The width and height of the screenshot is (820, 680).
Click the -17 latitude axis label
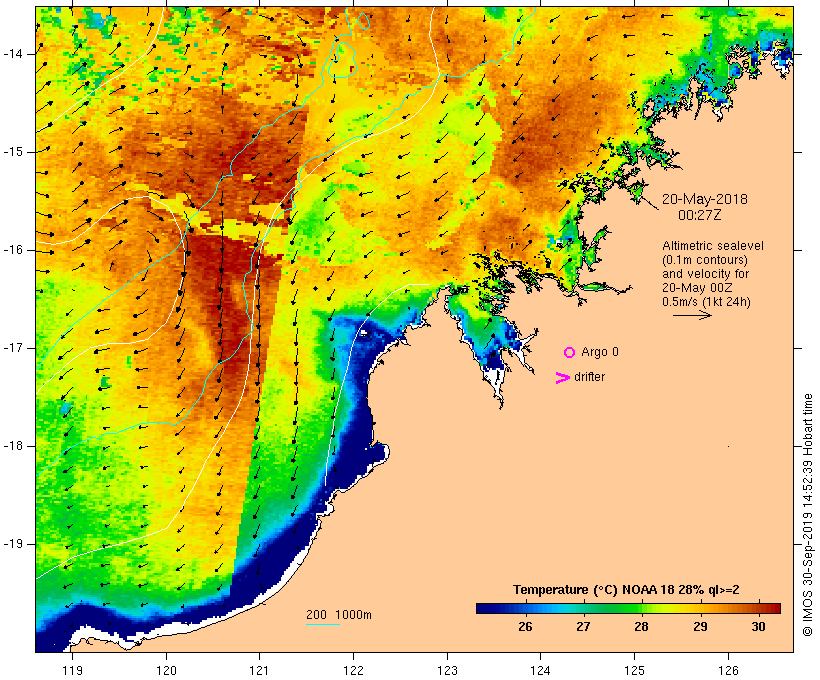click(x=13, y=348)
